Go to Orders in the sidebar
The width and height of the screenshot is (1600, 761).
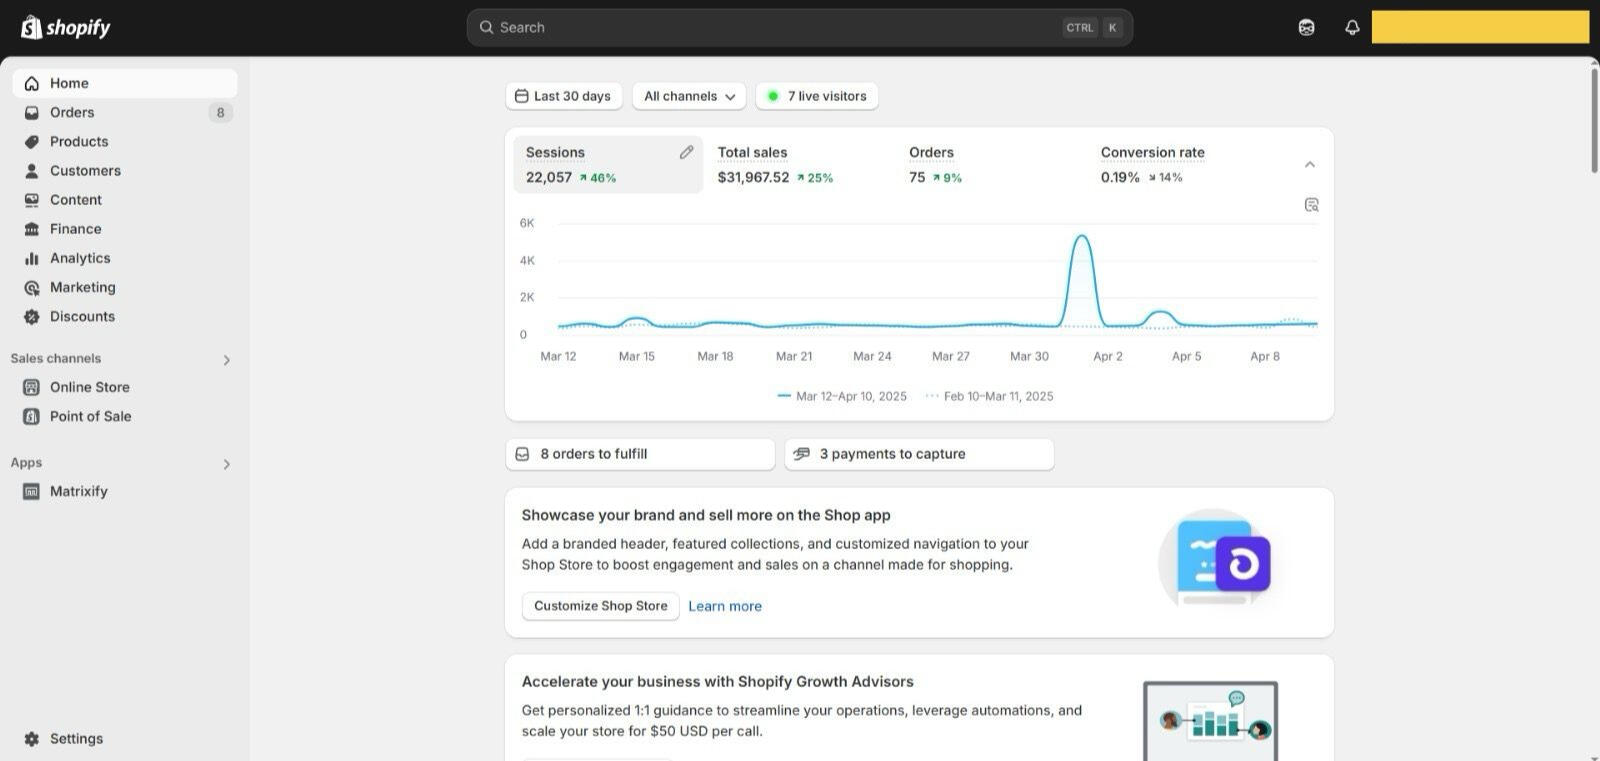coord(72,112)
